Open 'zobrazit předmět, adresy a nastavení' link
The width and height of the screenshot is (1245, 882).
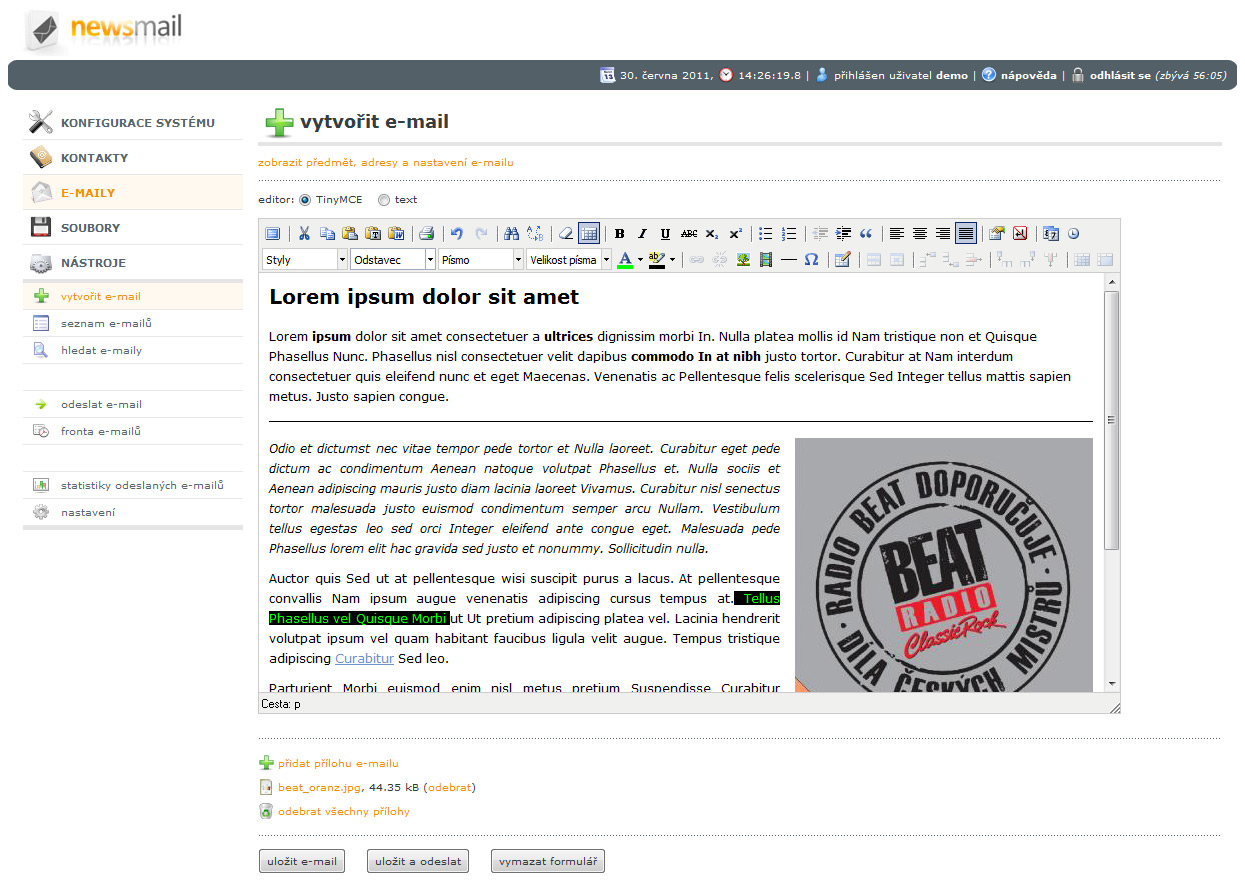[x=386, y=162]
